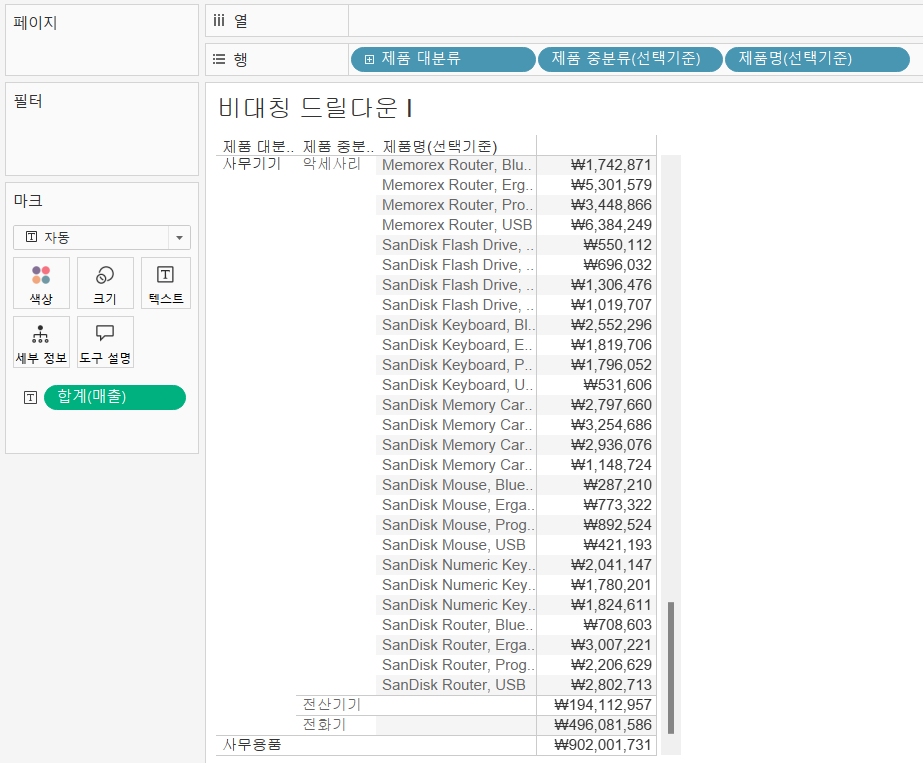The image size is (923, 763).
Task: Open the Text mark card
Action: pyautogui.click(x=165, y=283)
